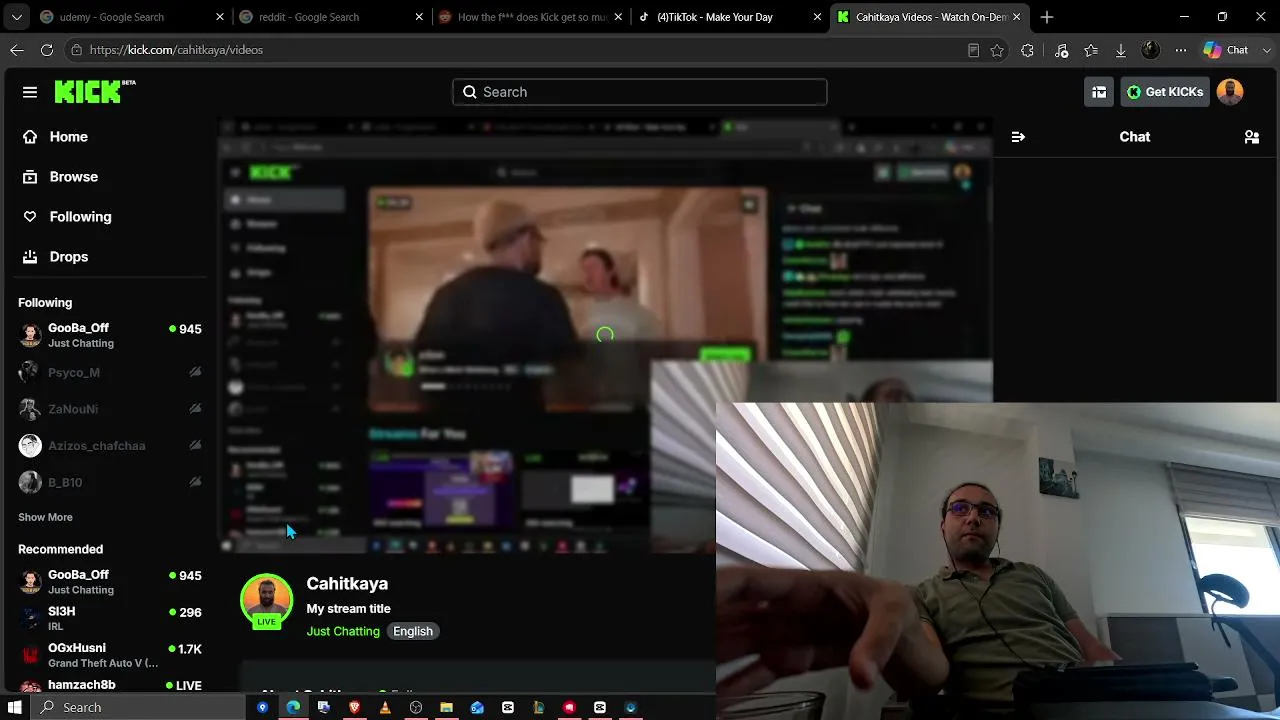Screen dimensions: 1280x720
Task: Switch to the udemy Google Search tab
Action: click(x=130, y=17)
